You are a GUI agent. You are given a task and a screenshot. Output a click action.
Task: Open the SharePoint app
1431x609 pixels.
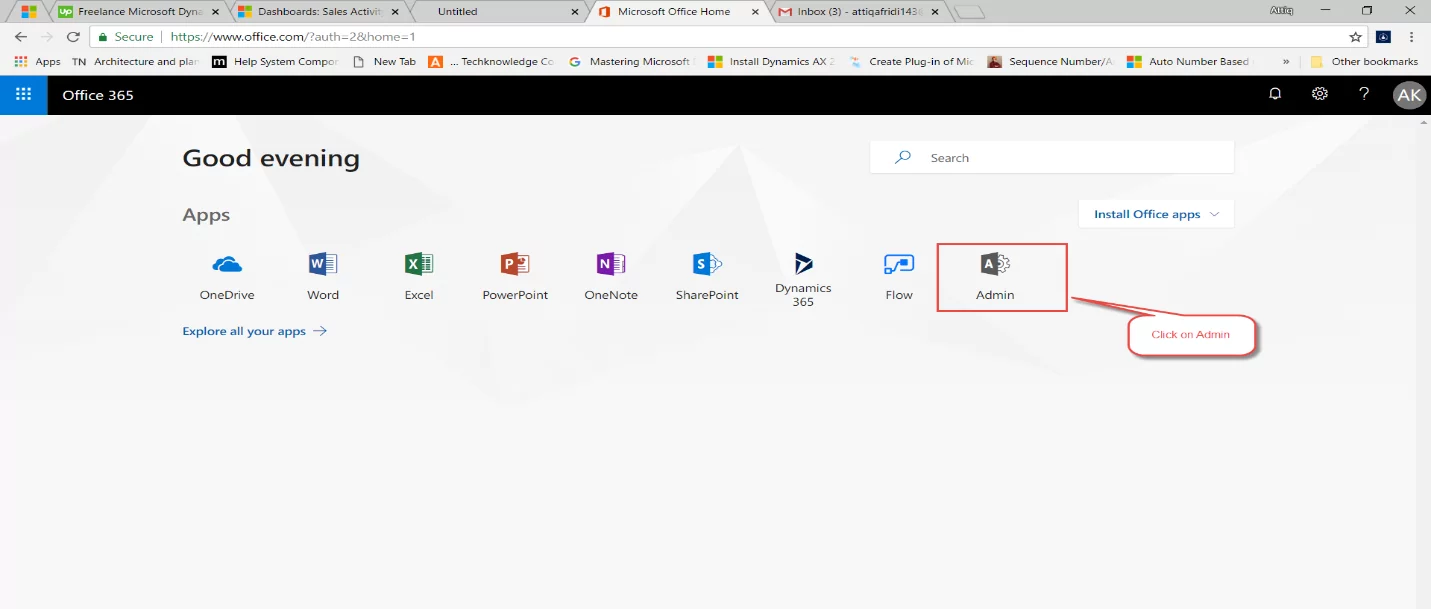tap(707, 276)
